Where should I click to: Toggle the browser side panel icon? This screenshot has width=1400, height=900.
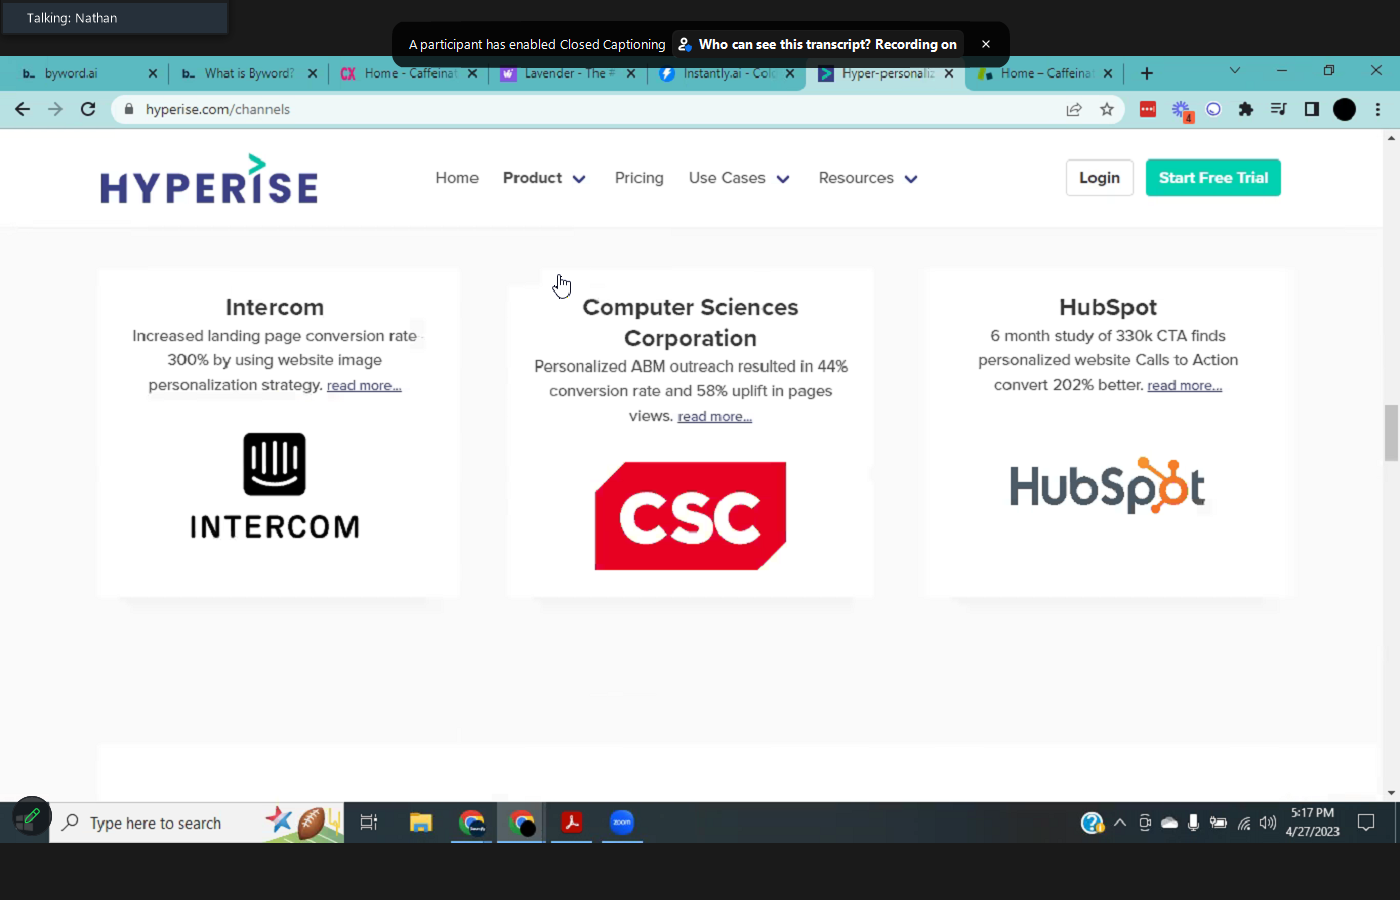pos(1311,109)
